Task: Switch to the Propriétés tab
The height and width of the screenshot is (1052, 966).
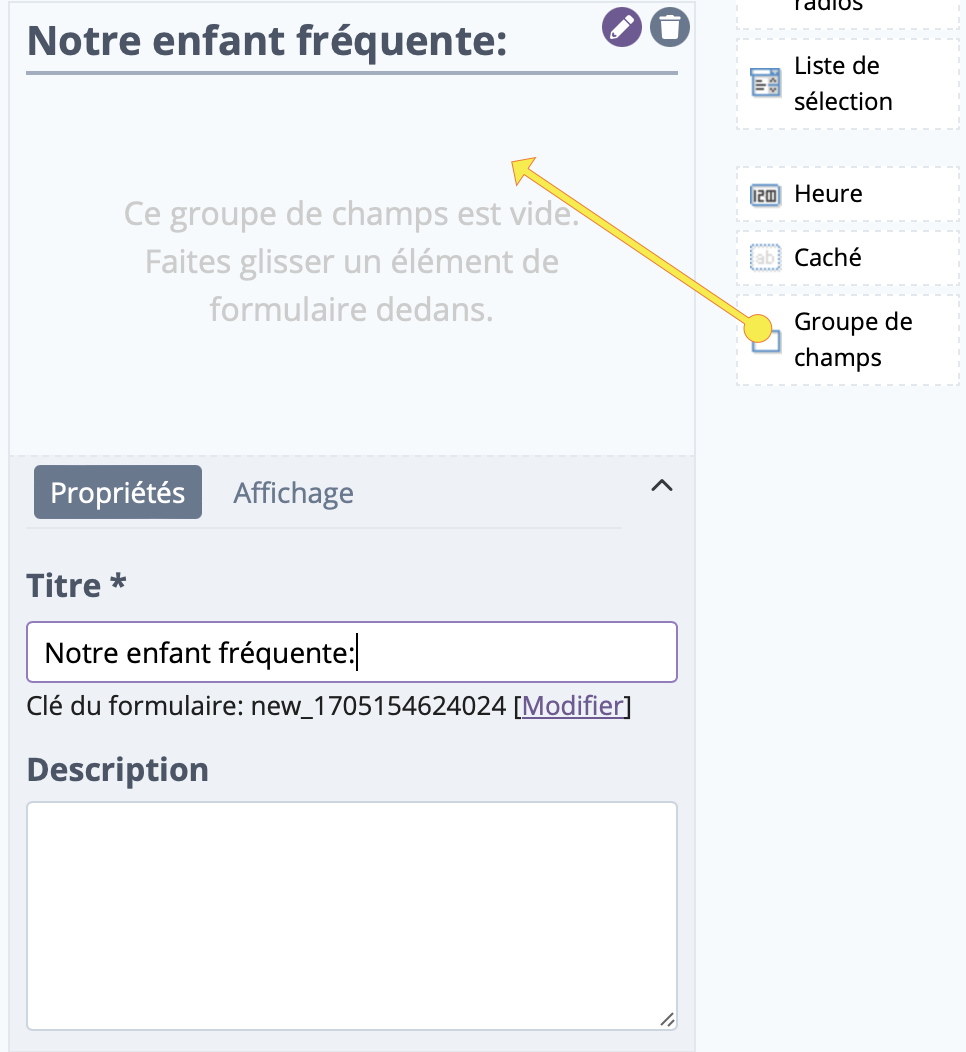Action: pos(118,492)
